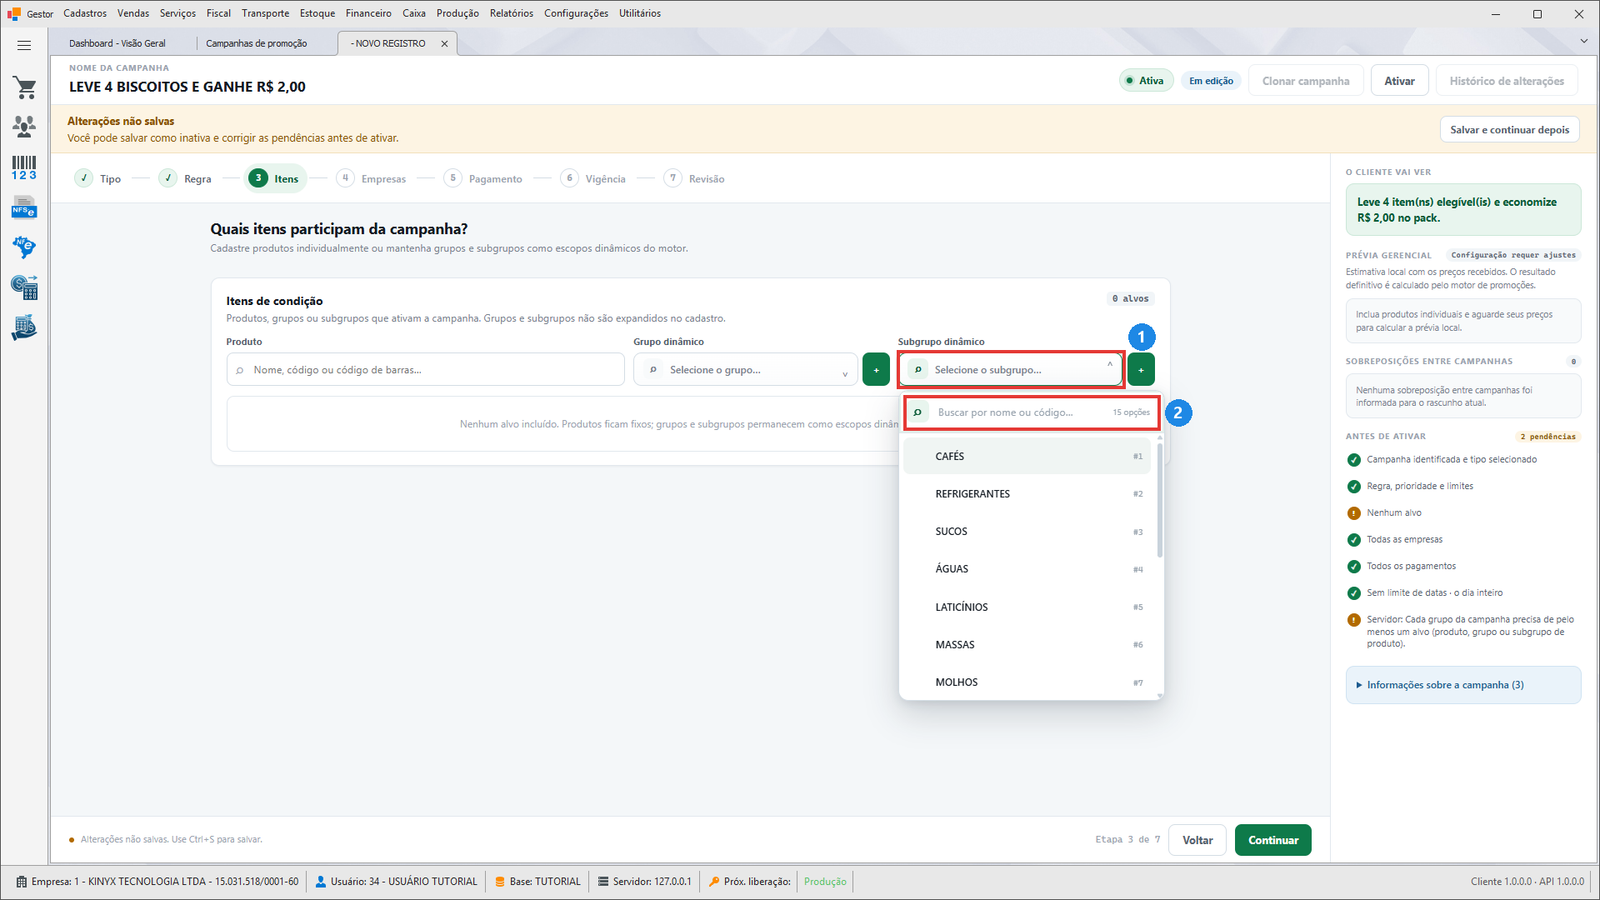Select CAFÉS from the subgroup list
This screenshot has height=900, width=1600.
(1027, 456)
